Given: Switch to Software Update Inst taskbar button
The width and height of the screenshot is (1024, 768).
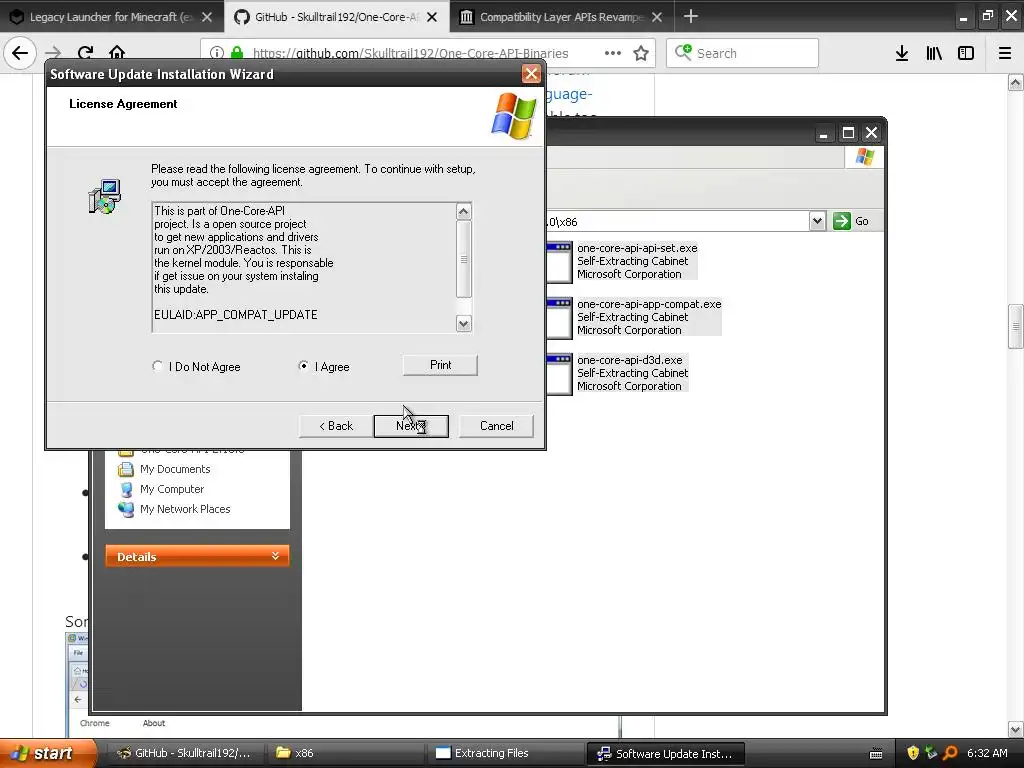Looking at the screenshot, I should click(x=665, y=753).
